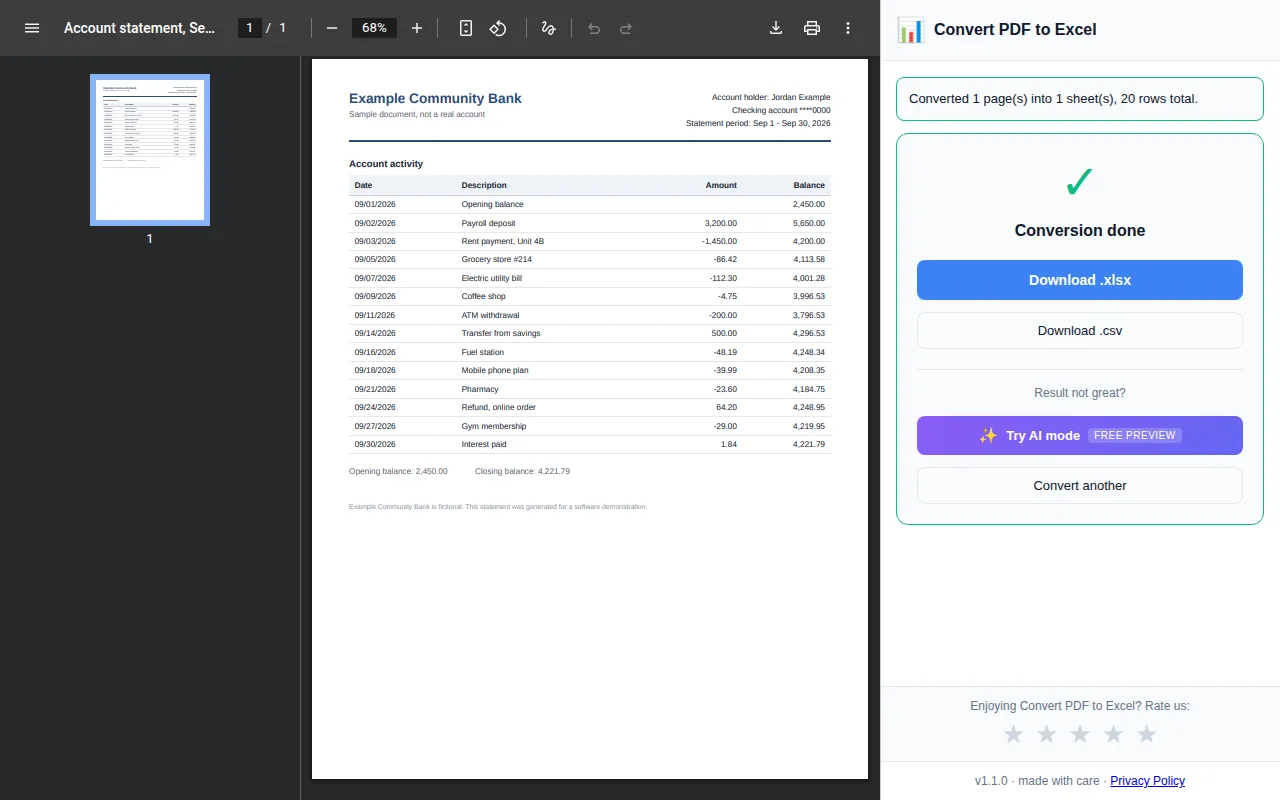Download the PDF using toolbar icon

point(775,28)
